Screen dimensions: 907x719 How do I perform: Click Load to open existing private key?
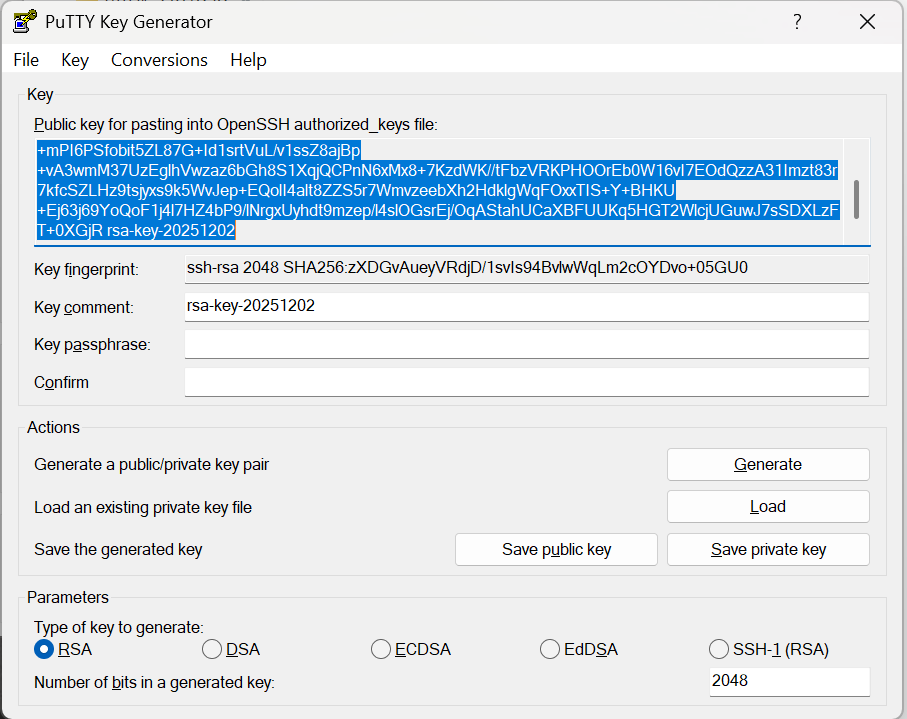[x=768, y=507]
